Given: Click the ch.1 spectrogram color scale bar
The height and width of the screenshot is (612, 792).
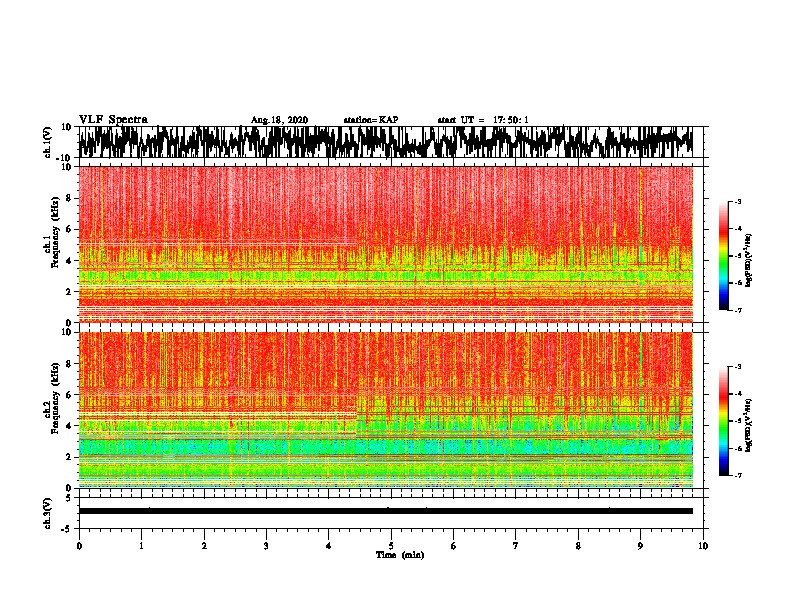Looking at the screenshot, I should pos(723,256).
